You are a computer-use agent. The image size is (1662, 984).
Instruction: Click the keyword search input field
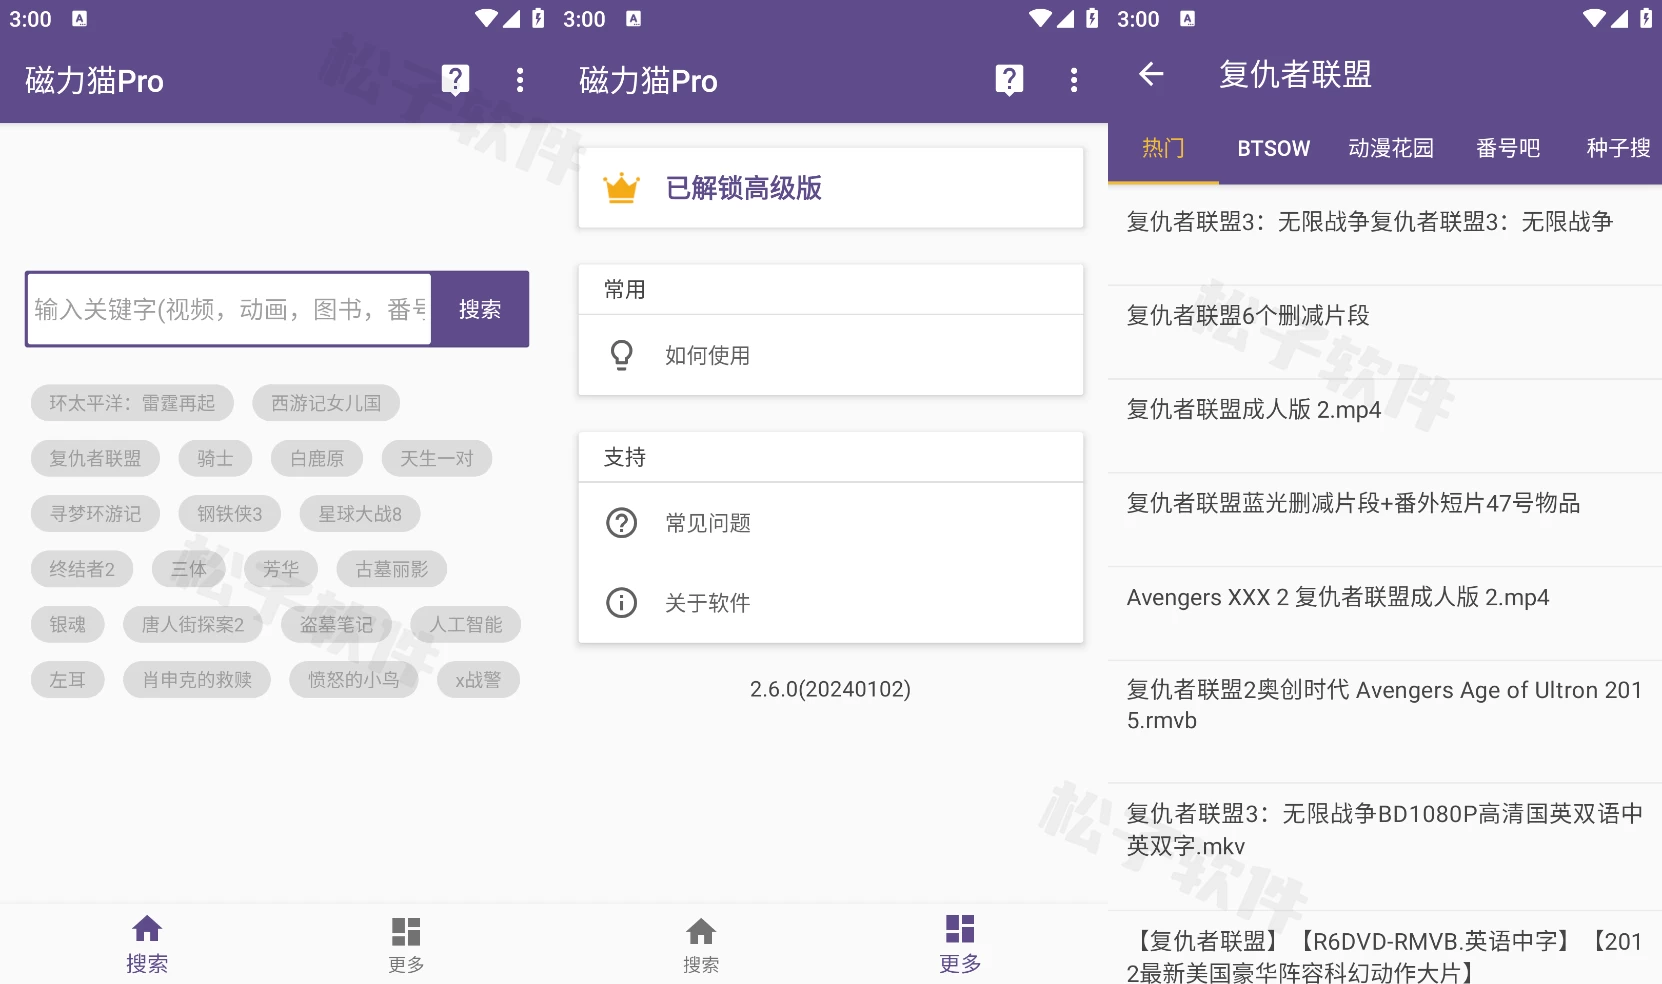tap(229, 309)
